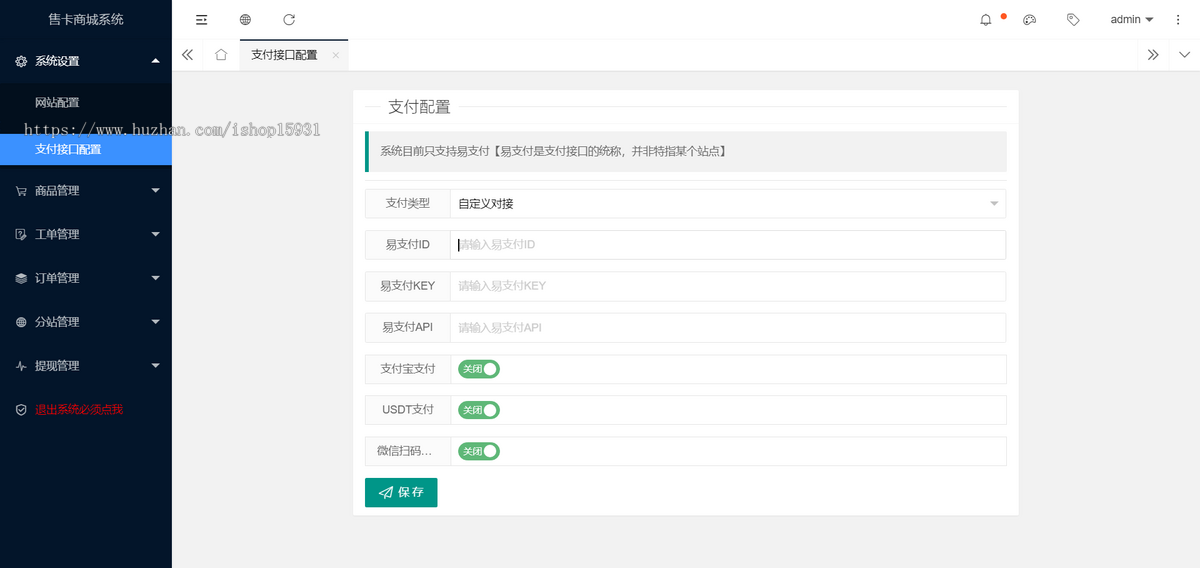Open 支付类型 dropdown 自定义对接
This screenshot has width=1200, height=568.
coord(728,203)
